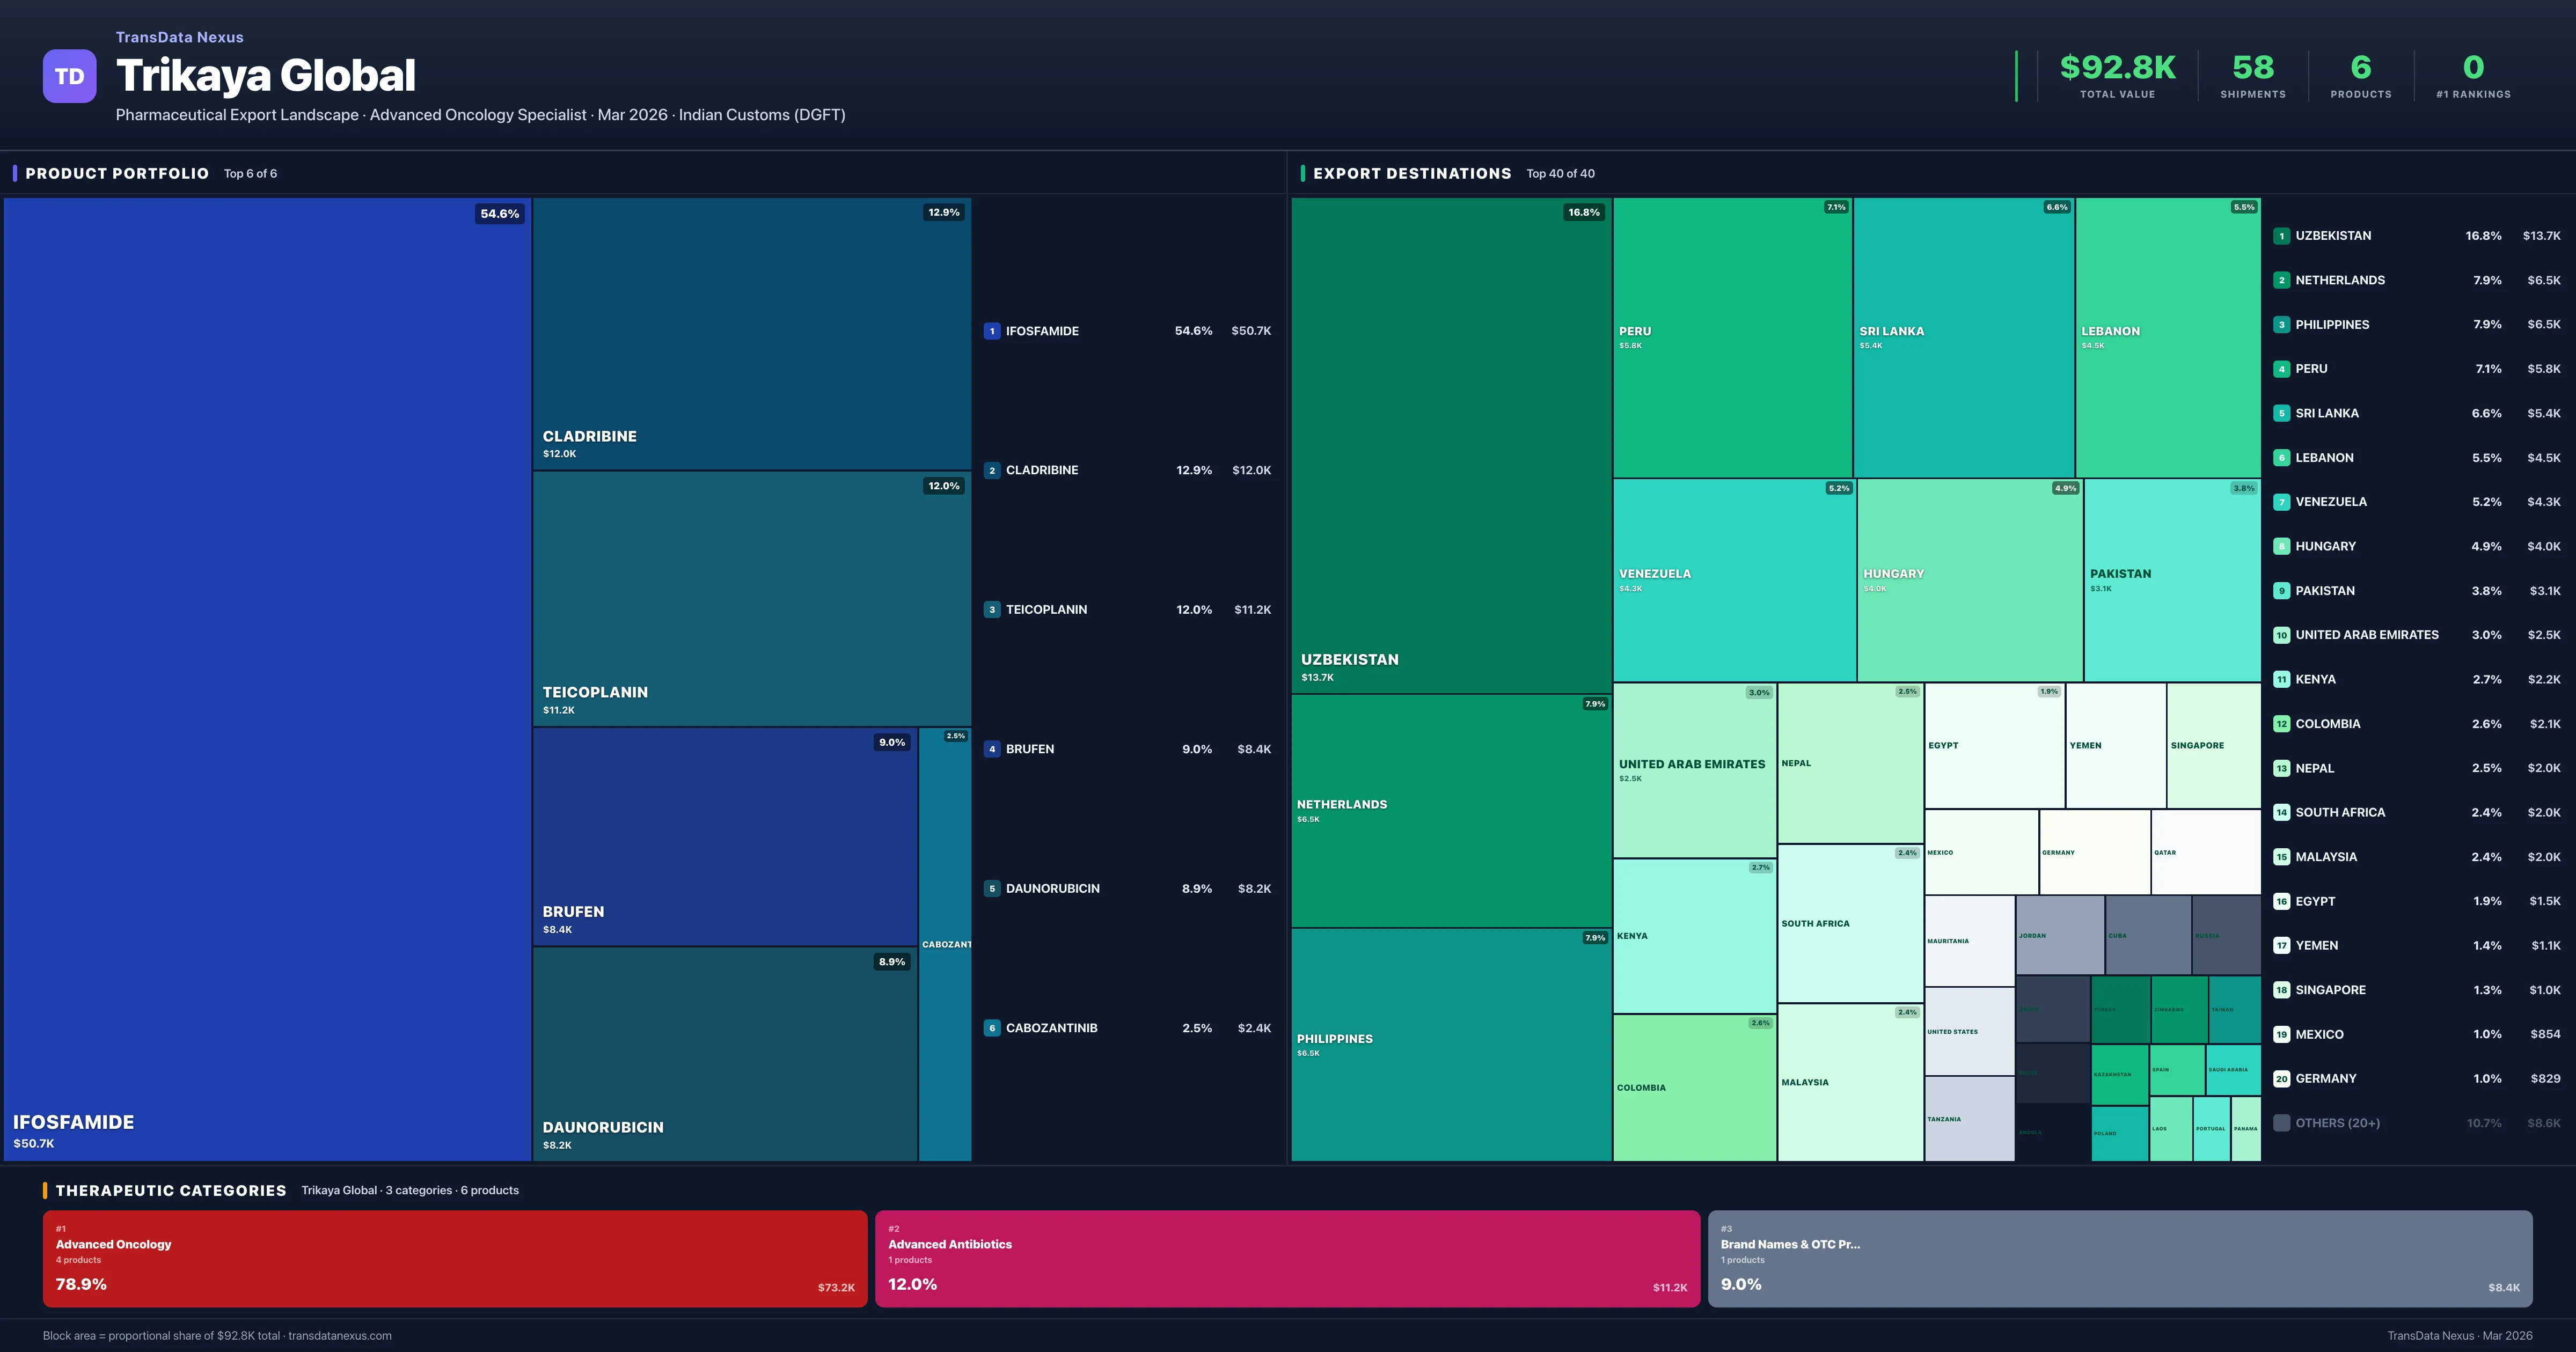Click the TransData Nexus brand label
This screenshot has height=1352, width=2576.
click(179, 37)
